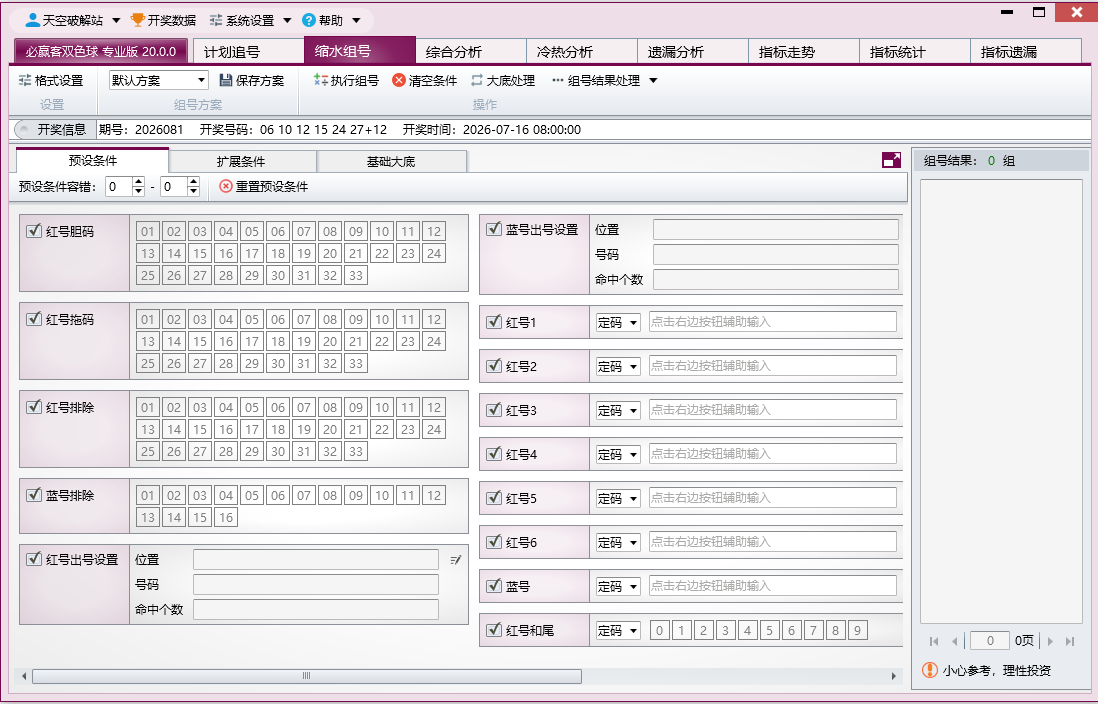1098x704 pixels.
Task: Select number 33 in 红号拖码
Action: coord(356,364)
